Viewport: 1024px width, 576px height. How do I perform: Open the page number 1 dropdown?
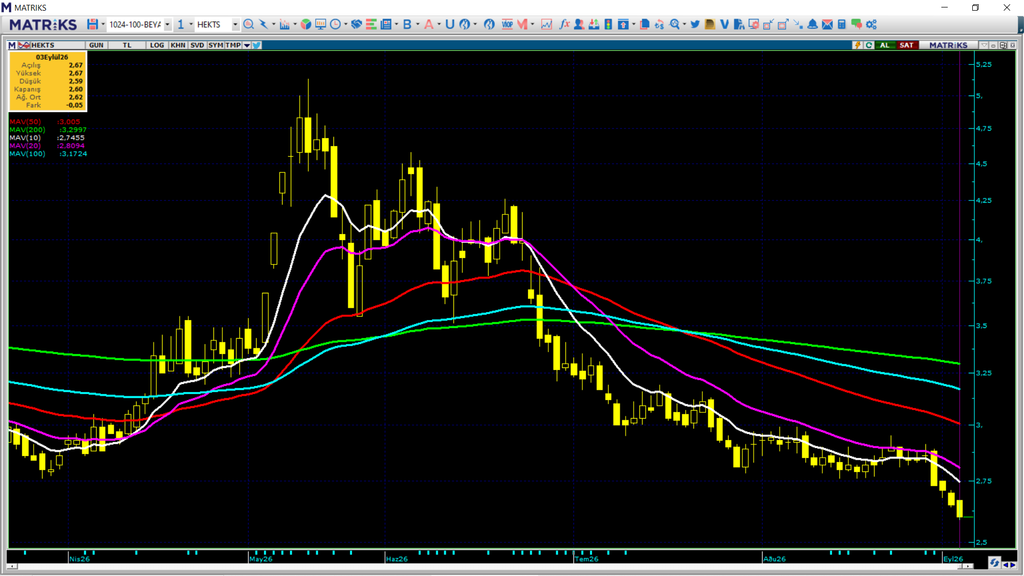point(191,25)
